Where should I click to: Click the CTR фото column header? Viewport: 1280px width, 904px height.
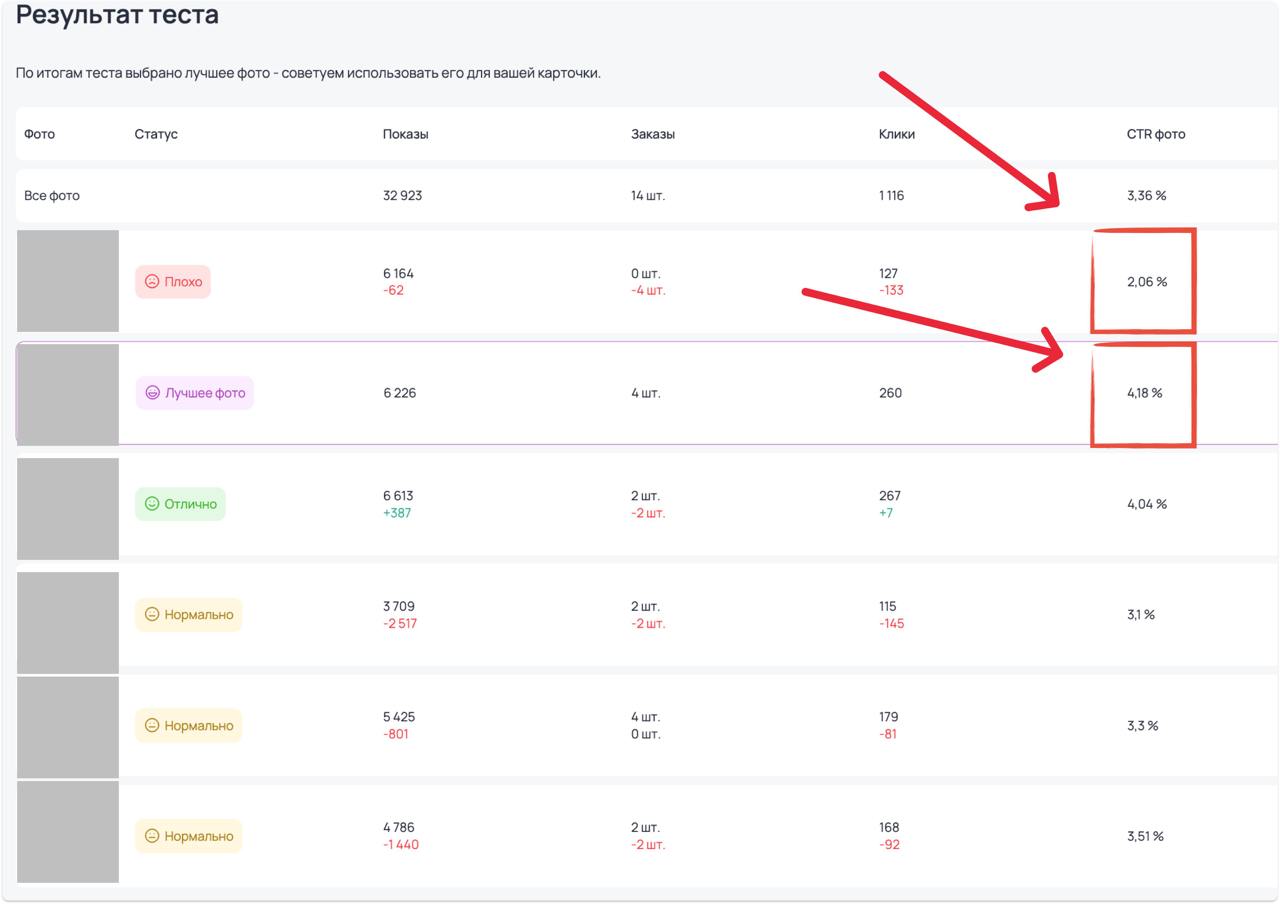point(1156,134)
